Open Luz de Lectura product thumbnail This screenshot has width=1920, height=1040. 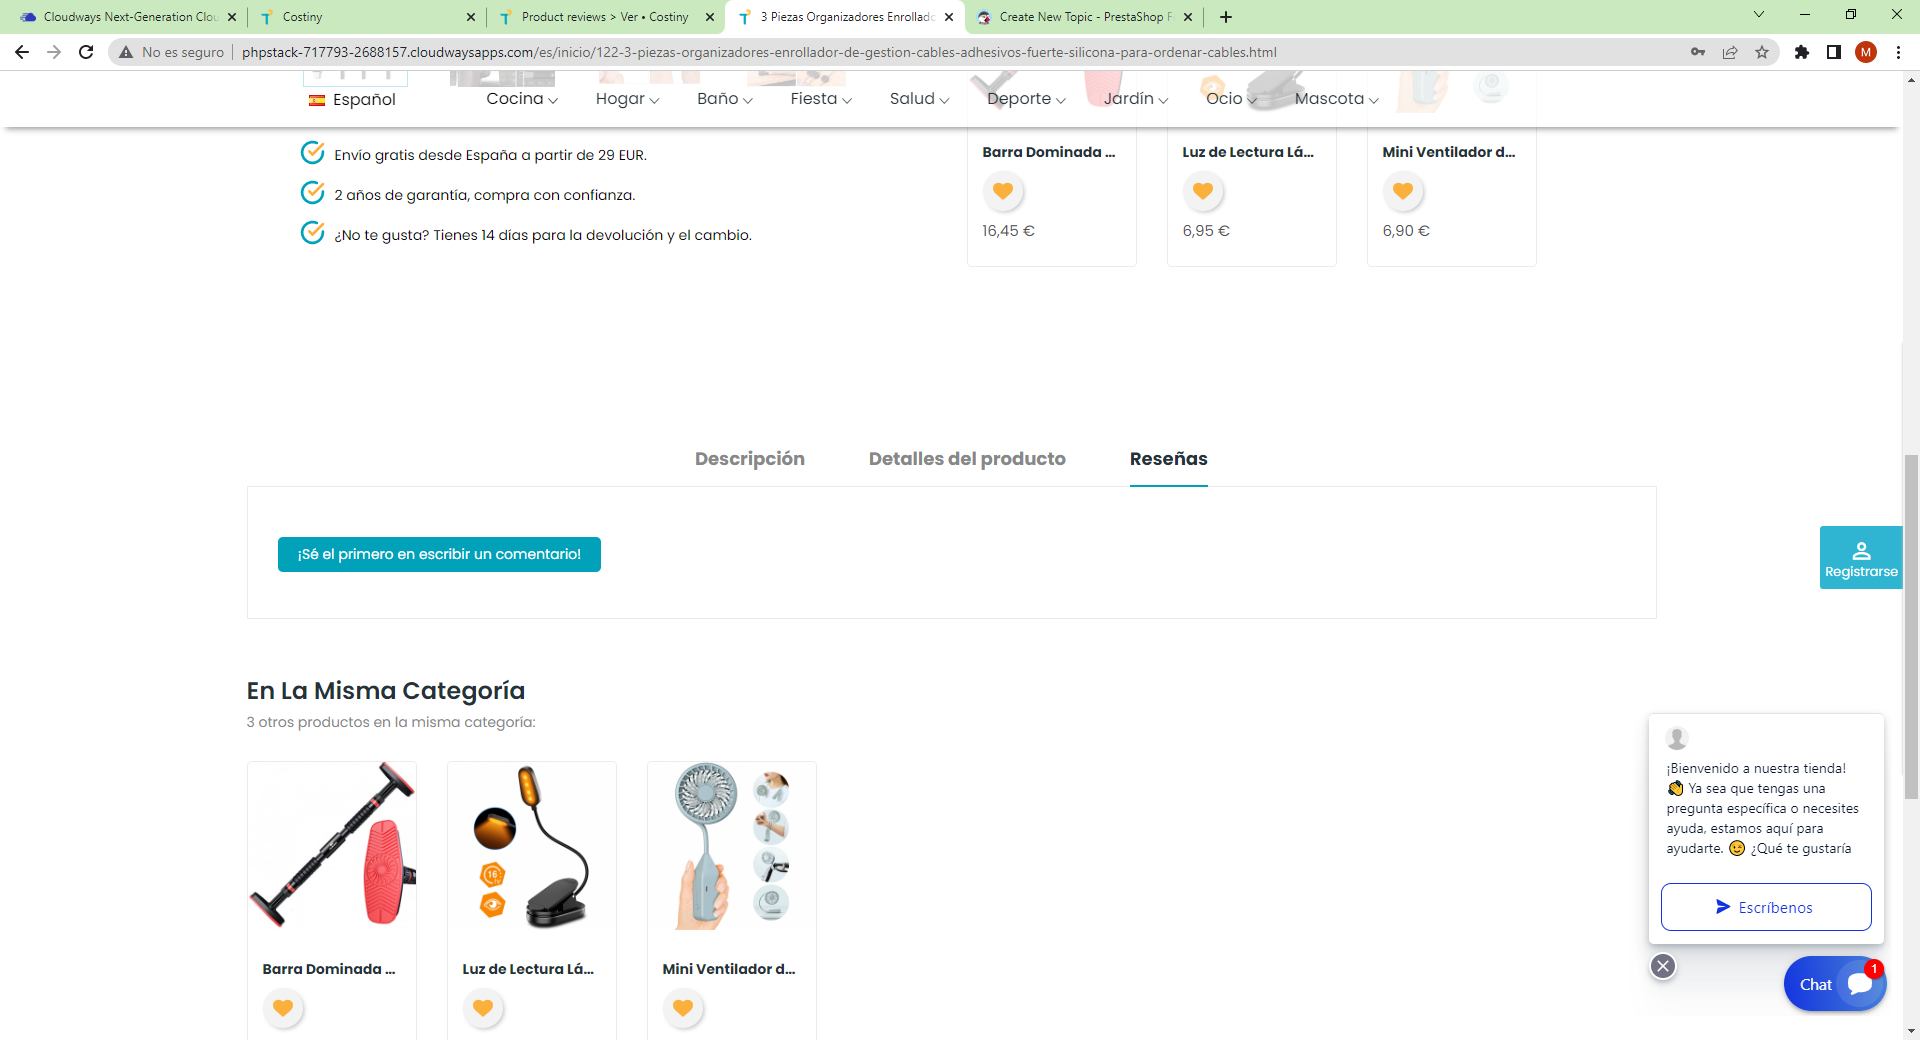[532, 846]
